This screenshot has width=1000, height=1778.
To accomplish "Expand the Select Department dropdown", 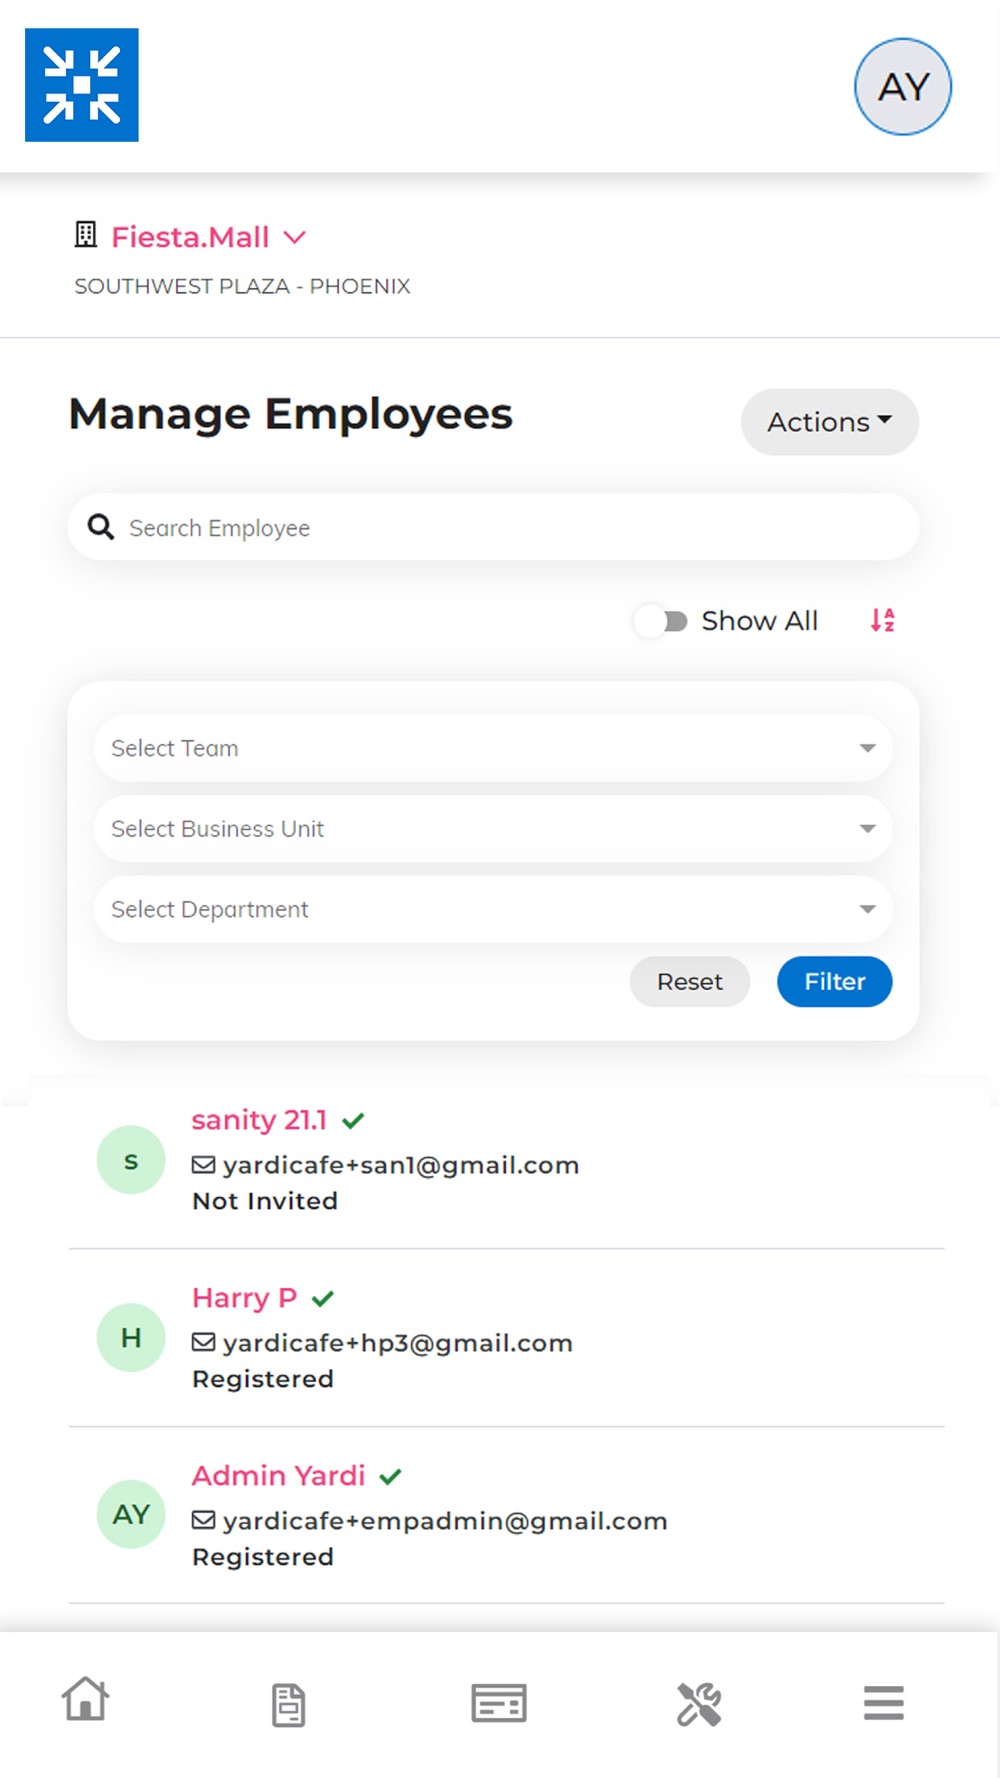I will pos(493,909).
